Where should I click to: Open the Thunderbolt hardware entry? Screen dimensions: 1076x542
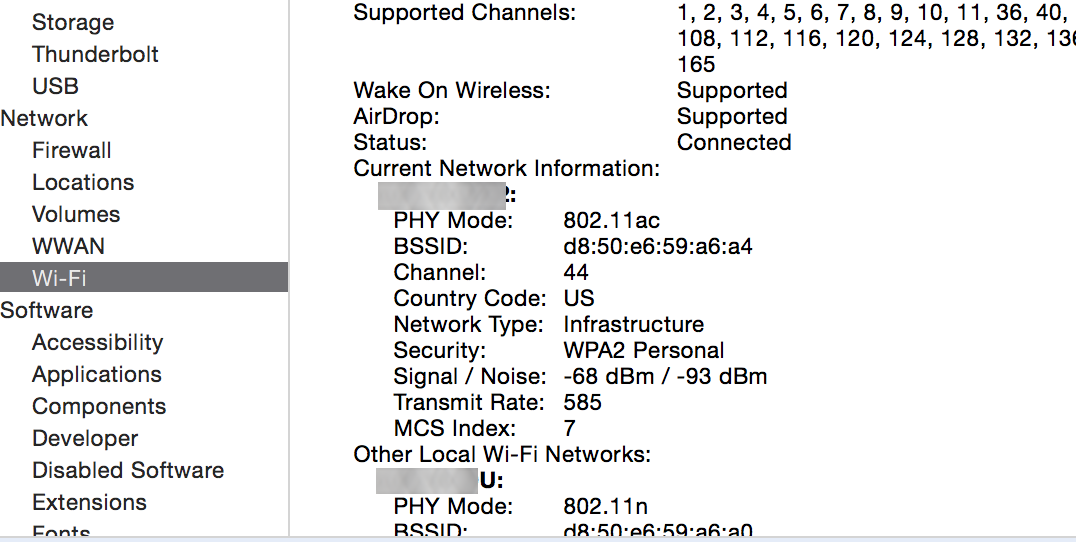pos(95,54)
